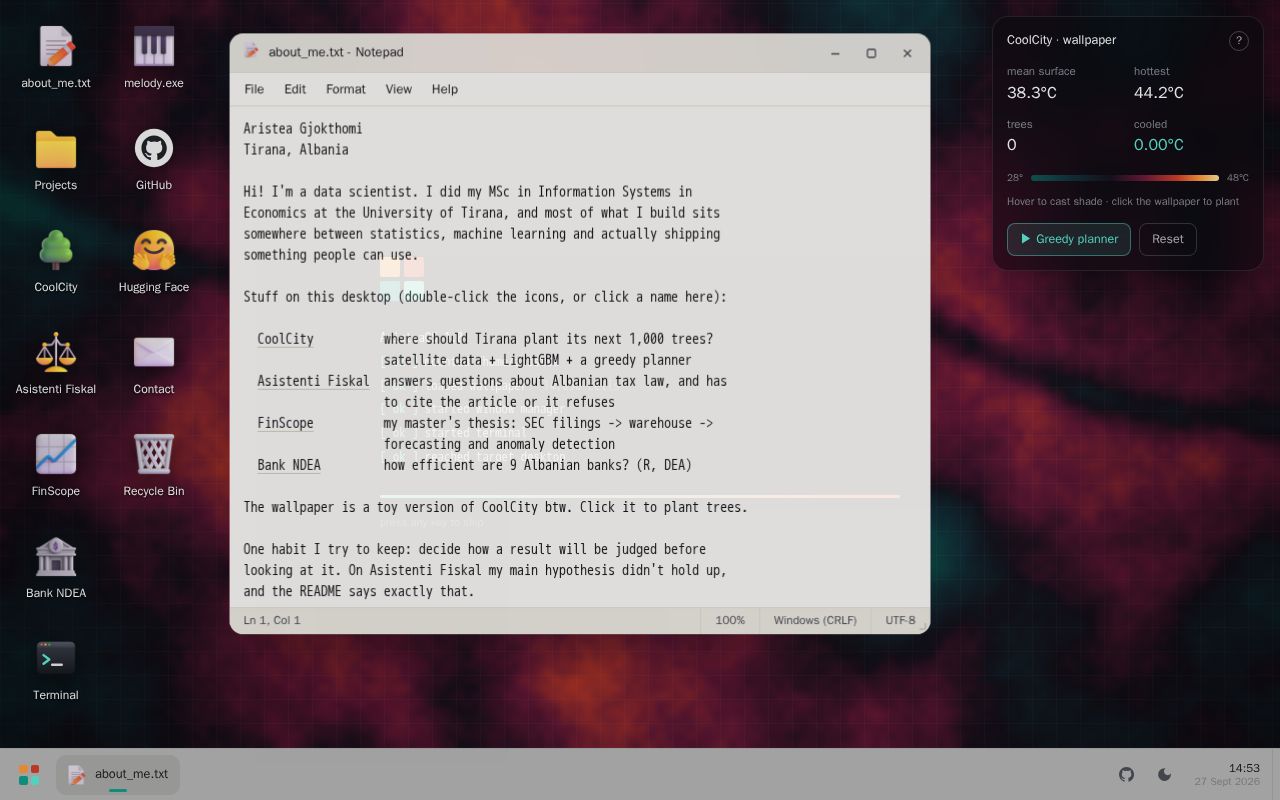Follow the CoolCity link in the note

[285, 339]
